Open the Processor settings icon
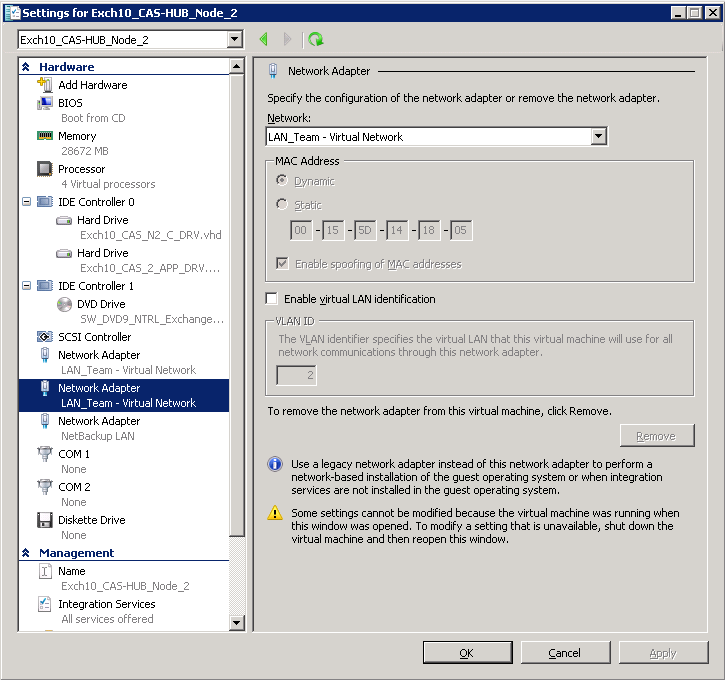 point(45,169)
